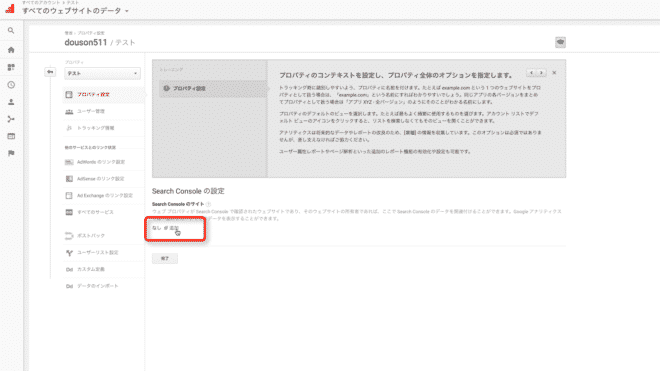Click the 完了 button
The width and height of the screenshot is (660, 371).
tap(165, 259)
